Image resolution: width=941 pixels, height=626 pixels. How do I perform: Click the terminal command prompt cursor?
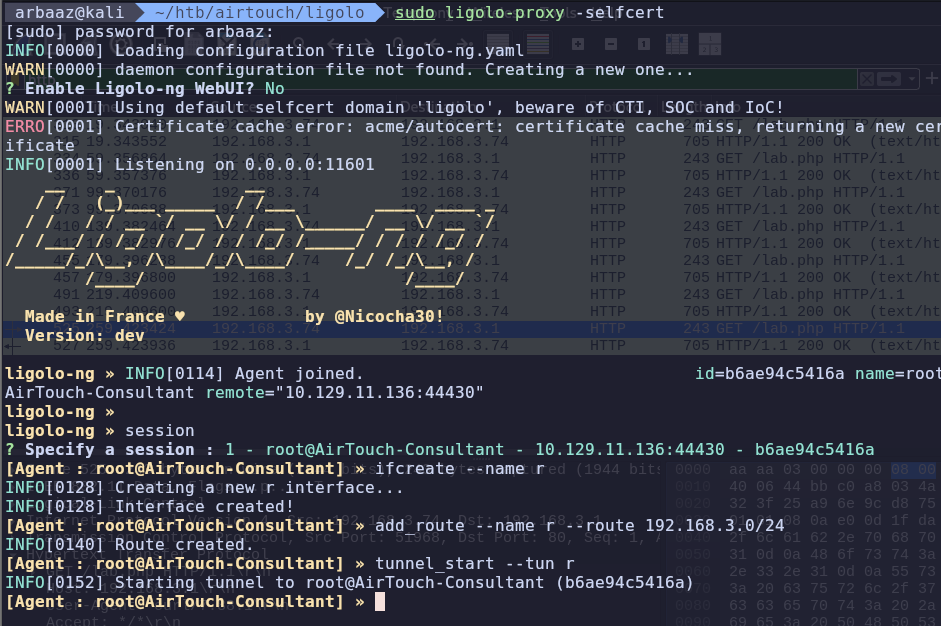click(x=380, y=602)
